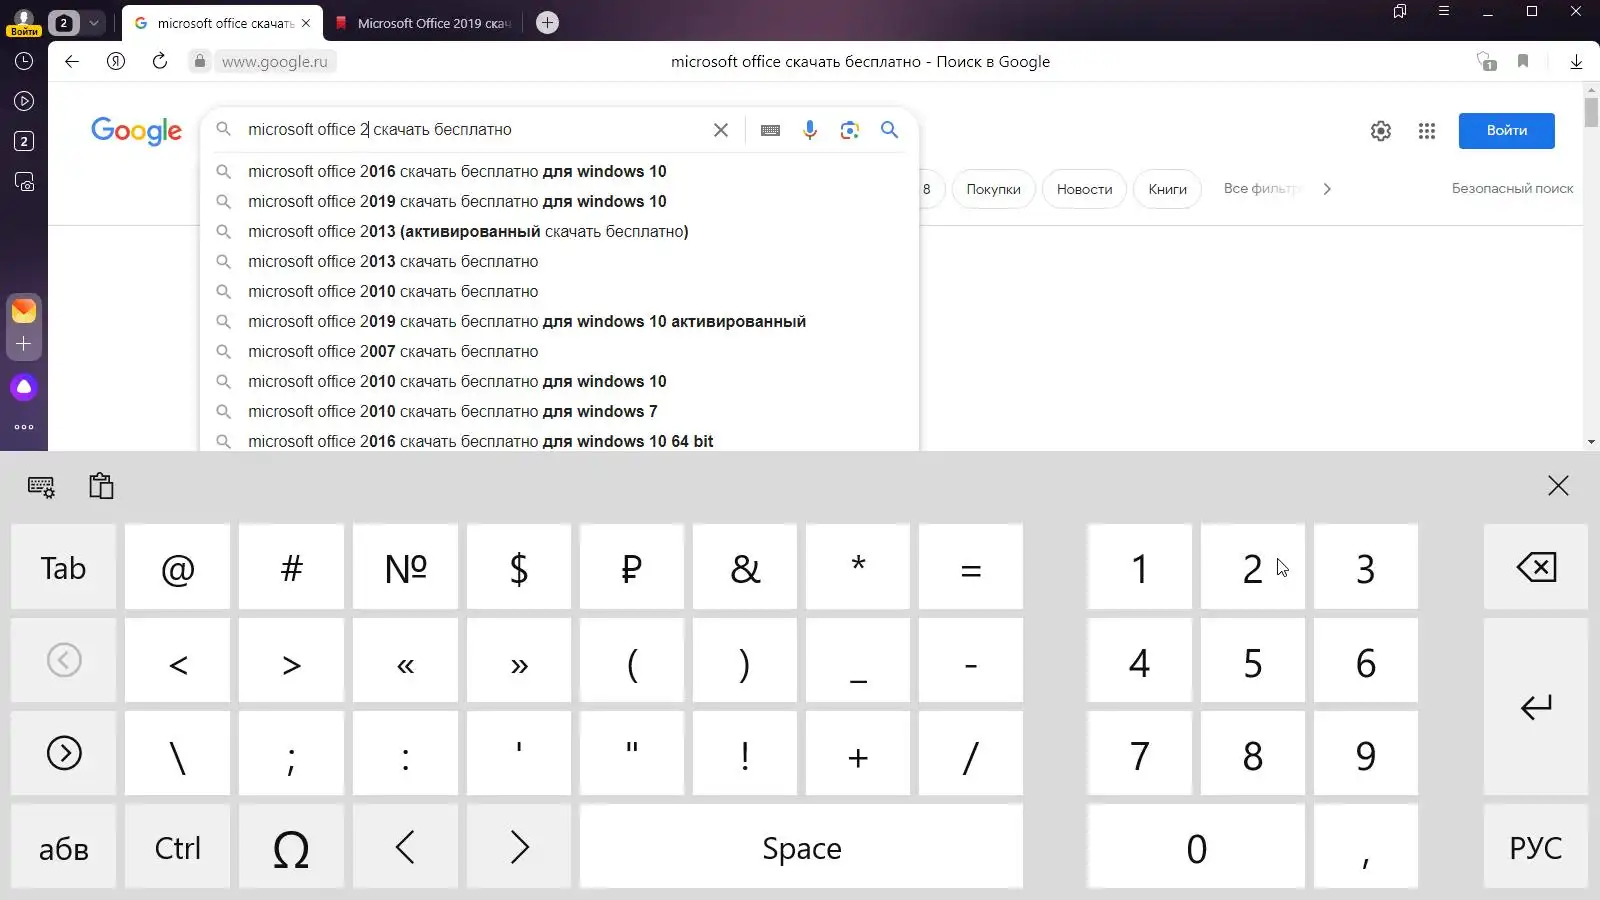Click the voice search microphone icon
The height and width of the screenshot is (900, 1600).
click(810, 130)
